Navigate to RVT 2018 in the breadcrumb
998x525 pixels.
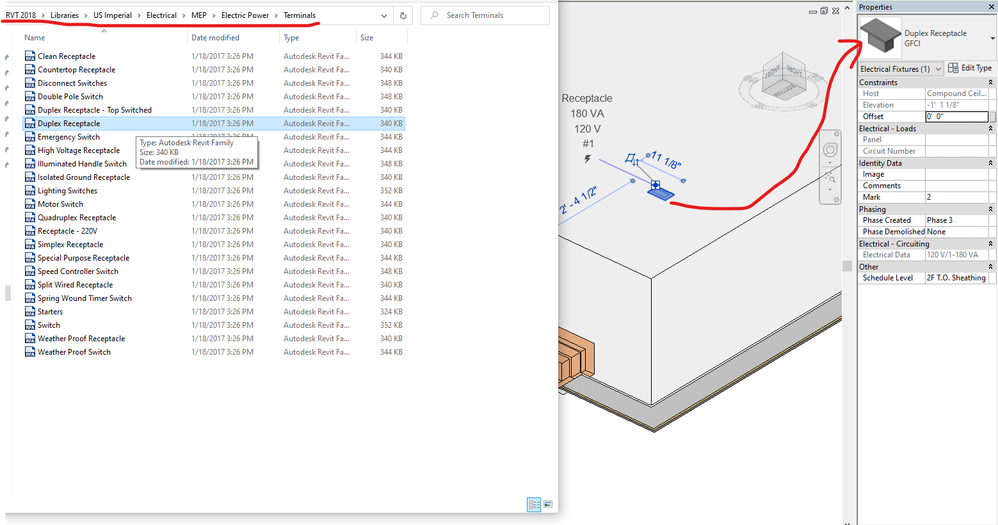pos(21,15)
